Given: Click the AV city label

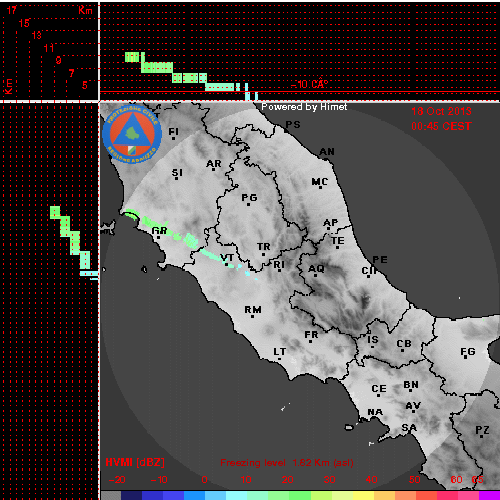Looking at the screenshot, I should (x=413, y=406).
